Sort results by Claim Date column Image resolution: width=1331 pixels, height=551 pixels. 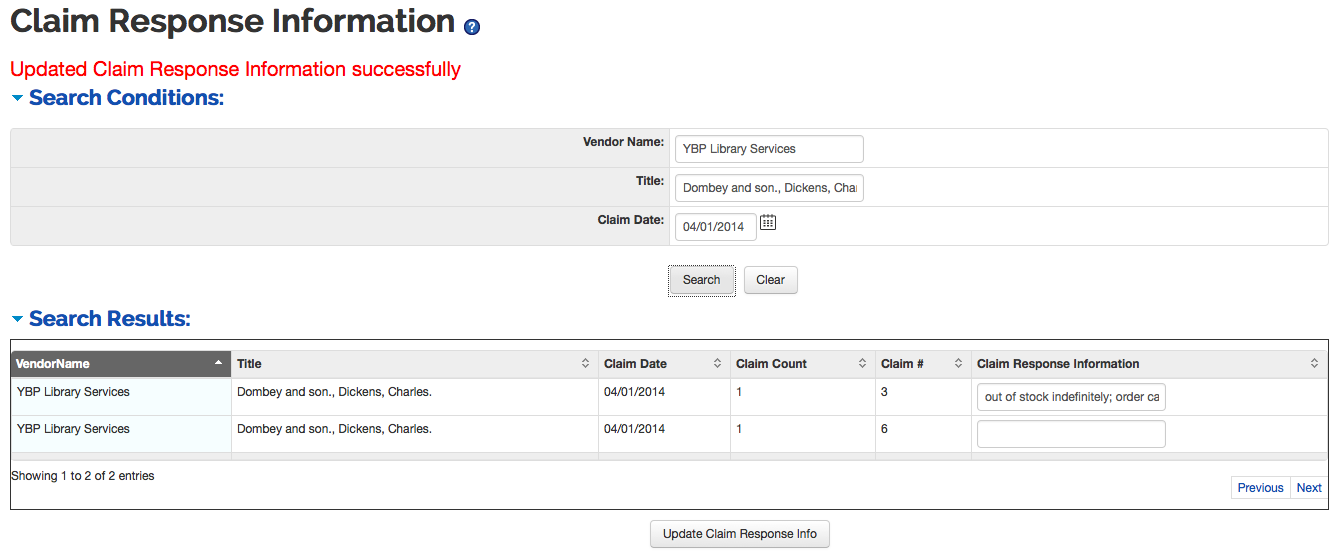pyautogui.click(x=663, y=364)
